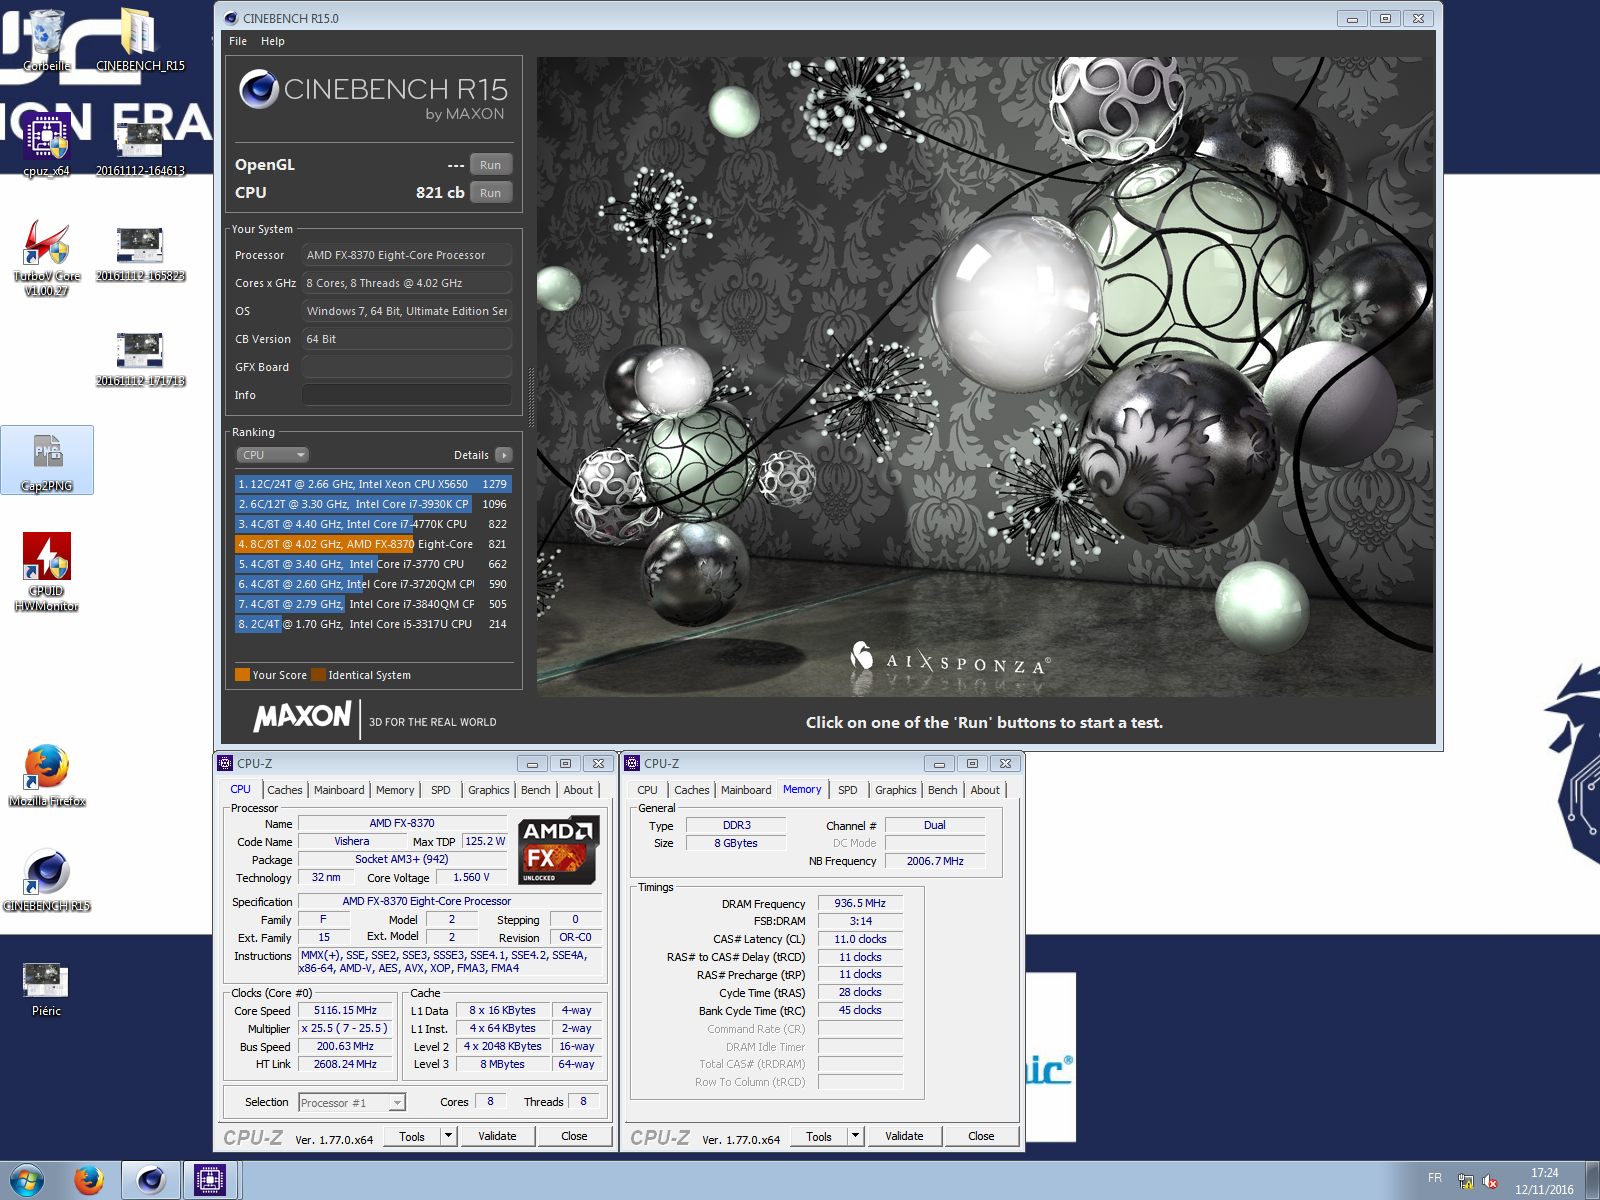The image size is (1600, 1200).
Task: Open Mozilla Firefox desktop shortcut
Action: (47, 775)
